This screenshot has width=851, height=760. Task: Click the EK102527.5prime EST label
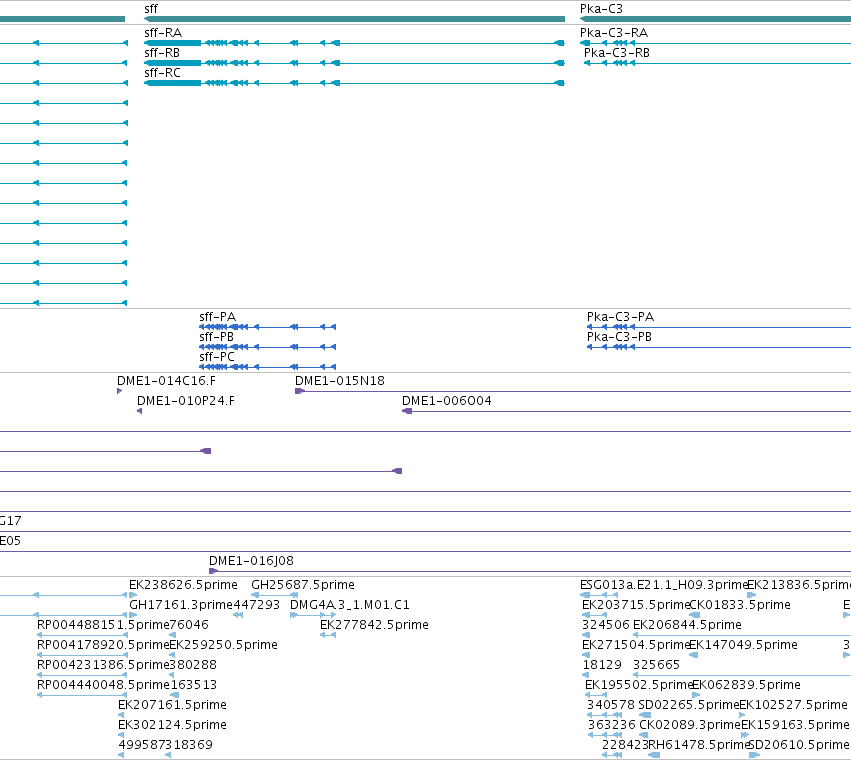pyautogui.click(x=793, y=705)
